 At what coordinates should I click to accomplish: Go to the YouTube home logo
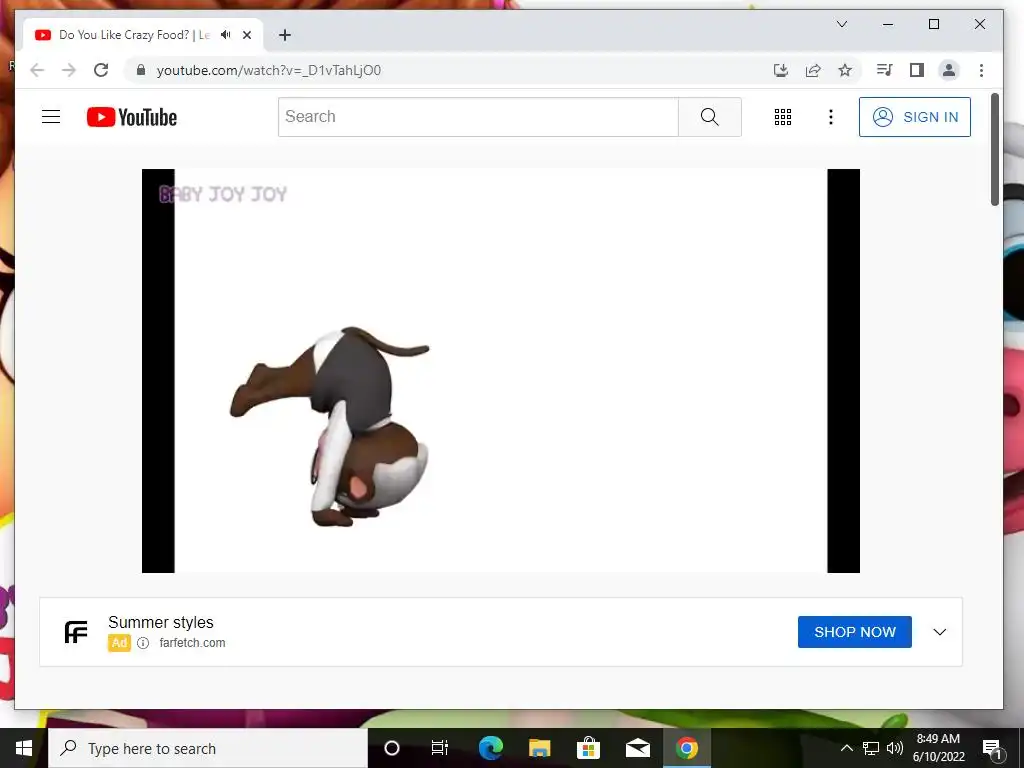pyautogui.click(x=132, y=118)
